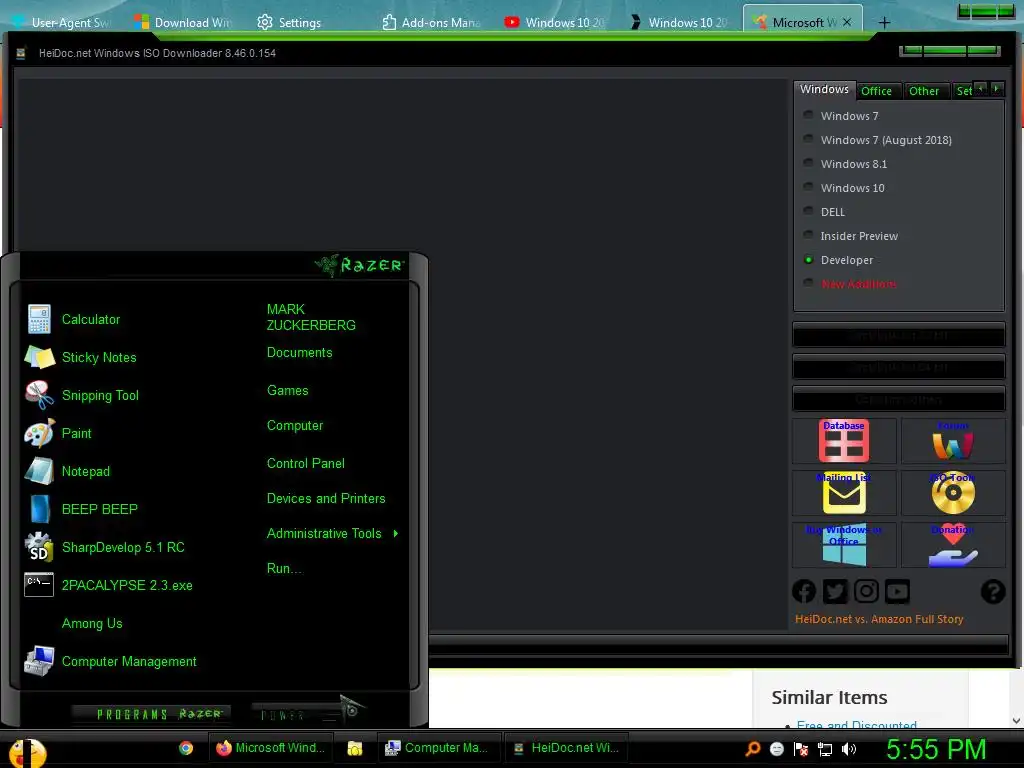Open Devices and Printers
The height and width of the screenshot is (768, 1024).
pos(326,498)
